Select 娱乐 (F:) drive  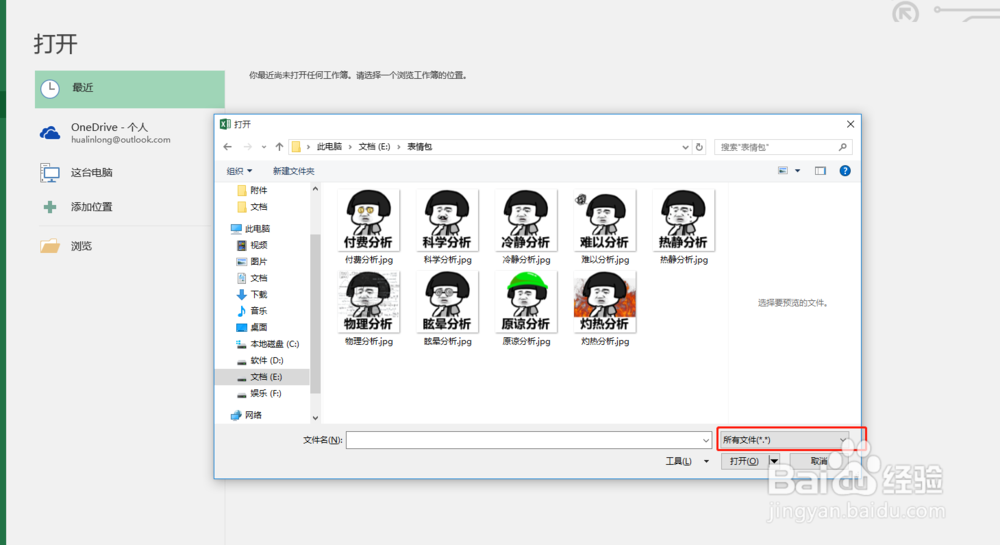[260, 394]
